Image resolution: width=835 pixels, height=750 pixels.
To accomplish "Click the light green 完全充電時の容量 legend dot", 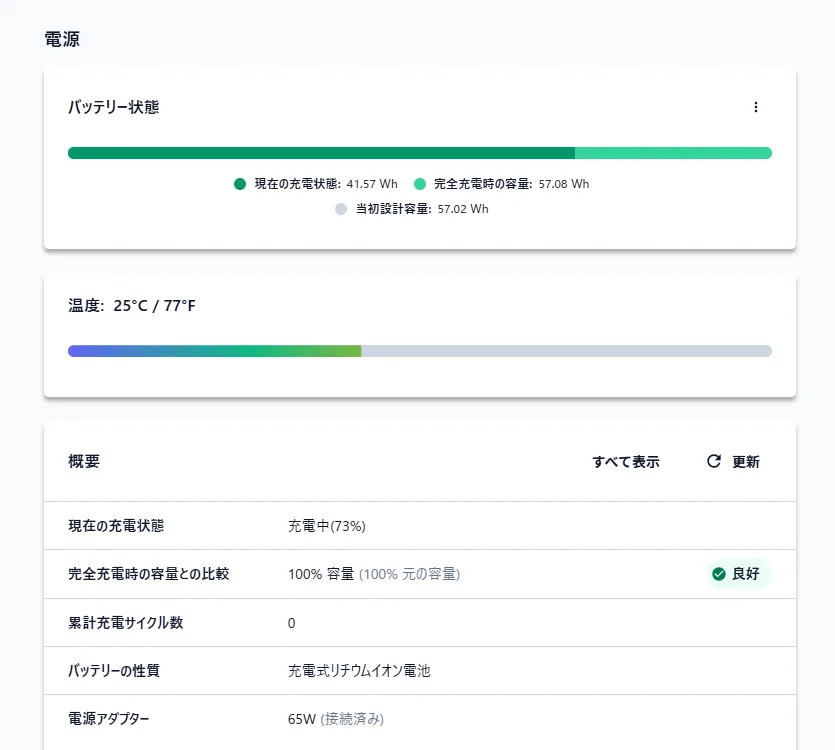I will [420, 184].
